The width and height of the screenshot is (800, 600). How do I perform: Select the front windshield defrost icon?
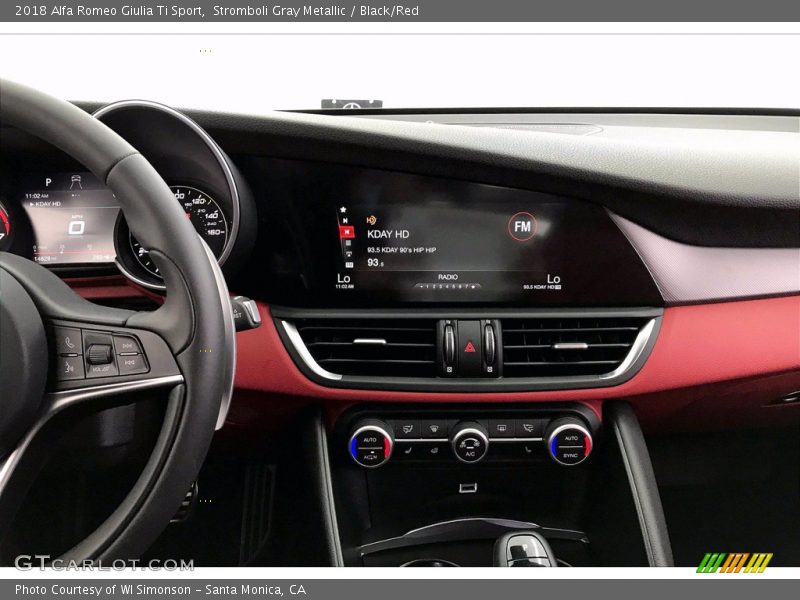433,429
